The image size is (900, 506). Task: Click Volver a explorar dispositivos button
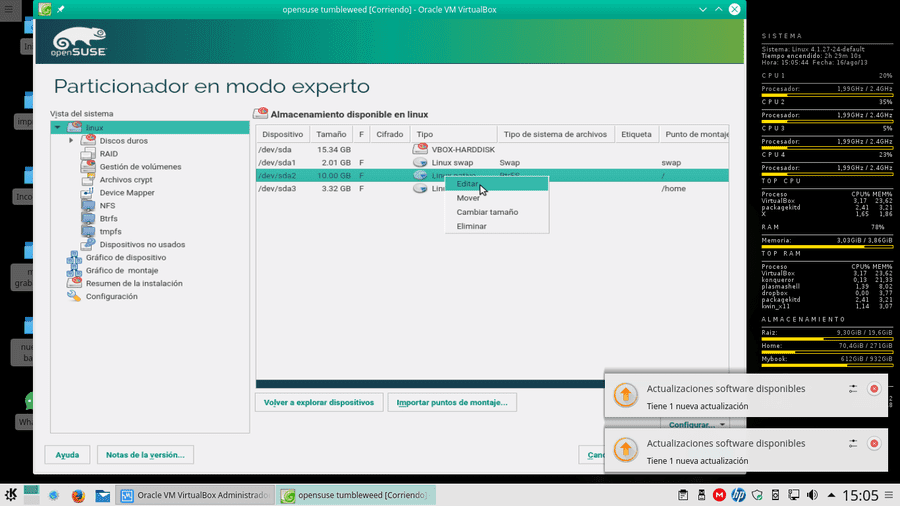pyautogui.click(x=319, y=402)
